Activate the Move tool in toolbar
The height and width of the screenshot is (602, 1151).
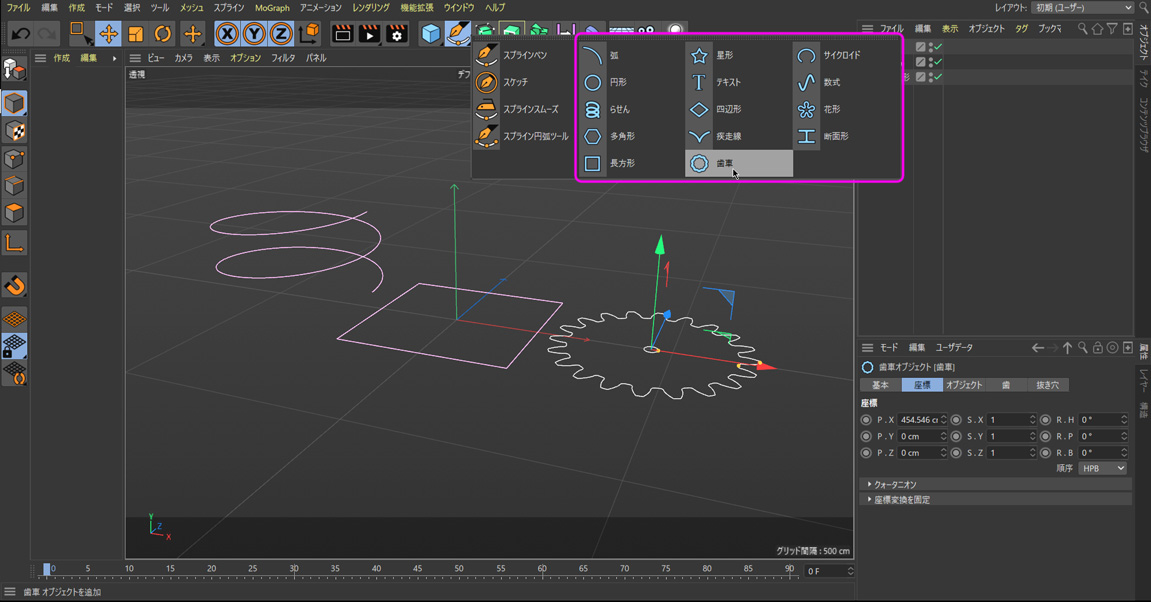click(108, 34)
